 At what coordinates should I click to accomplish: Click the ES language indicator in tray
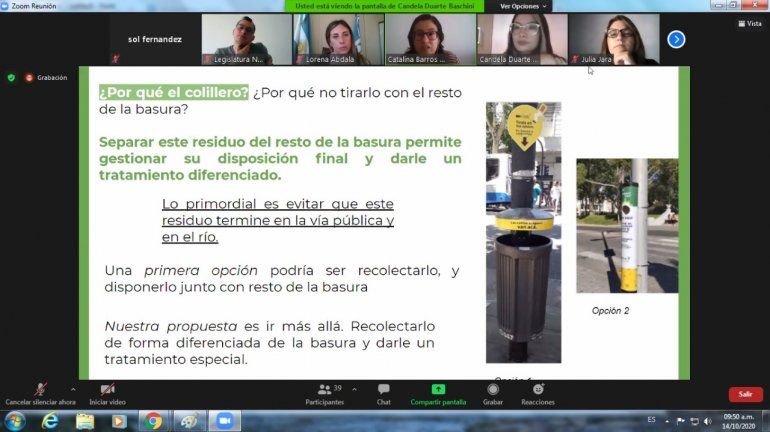651,421
